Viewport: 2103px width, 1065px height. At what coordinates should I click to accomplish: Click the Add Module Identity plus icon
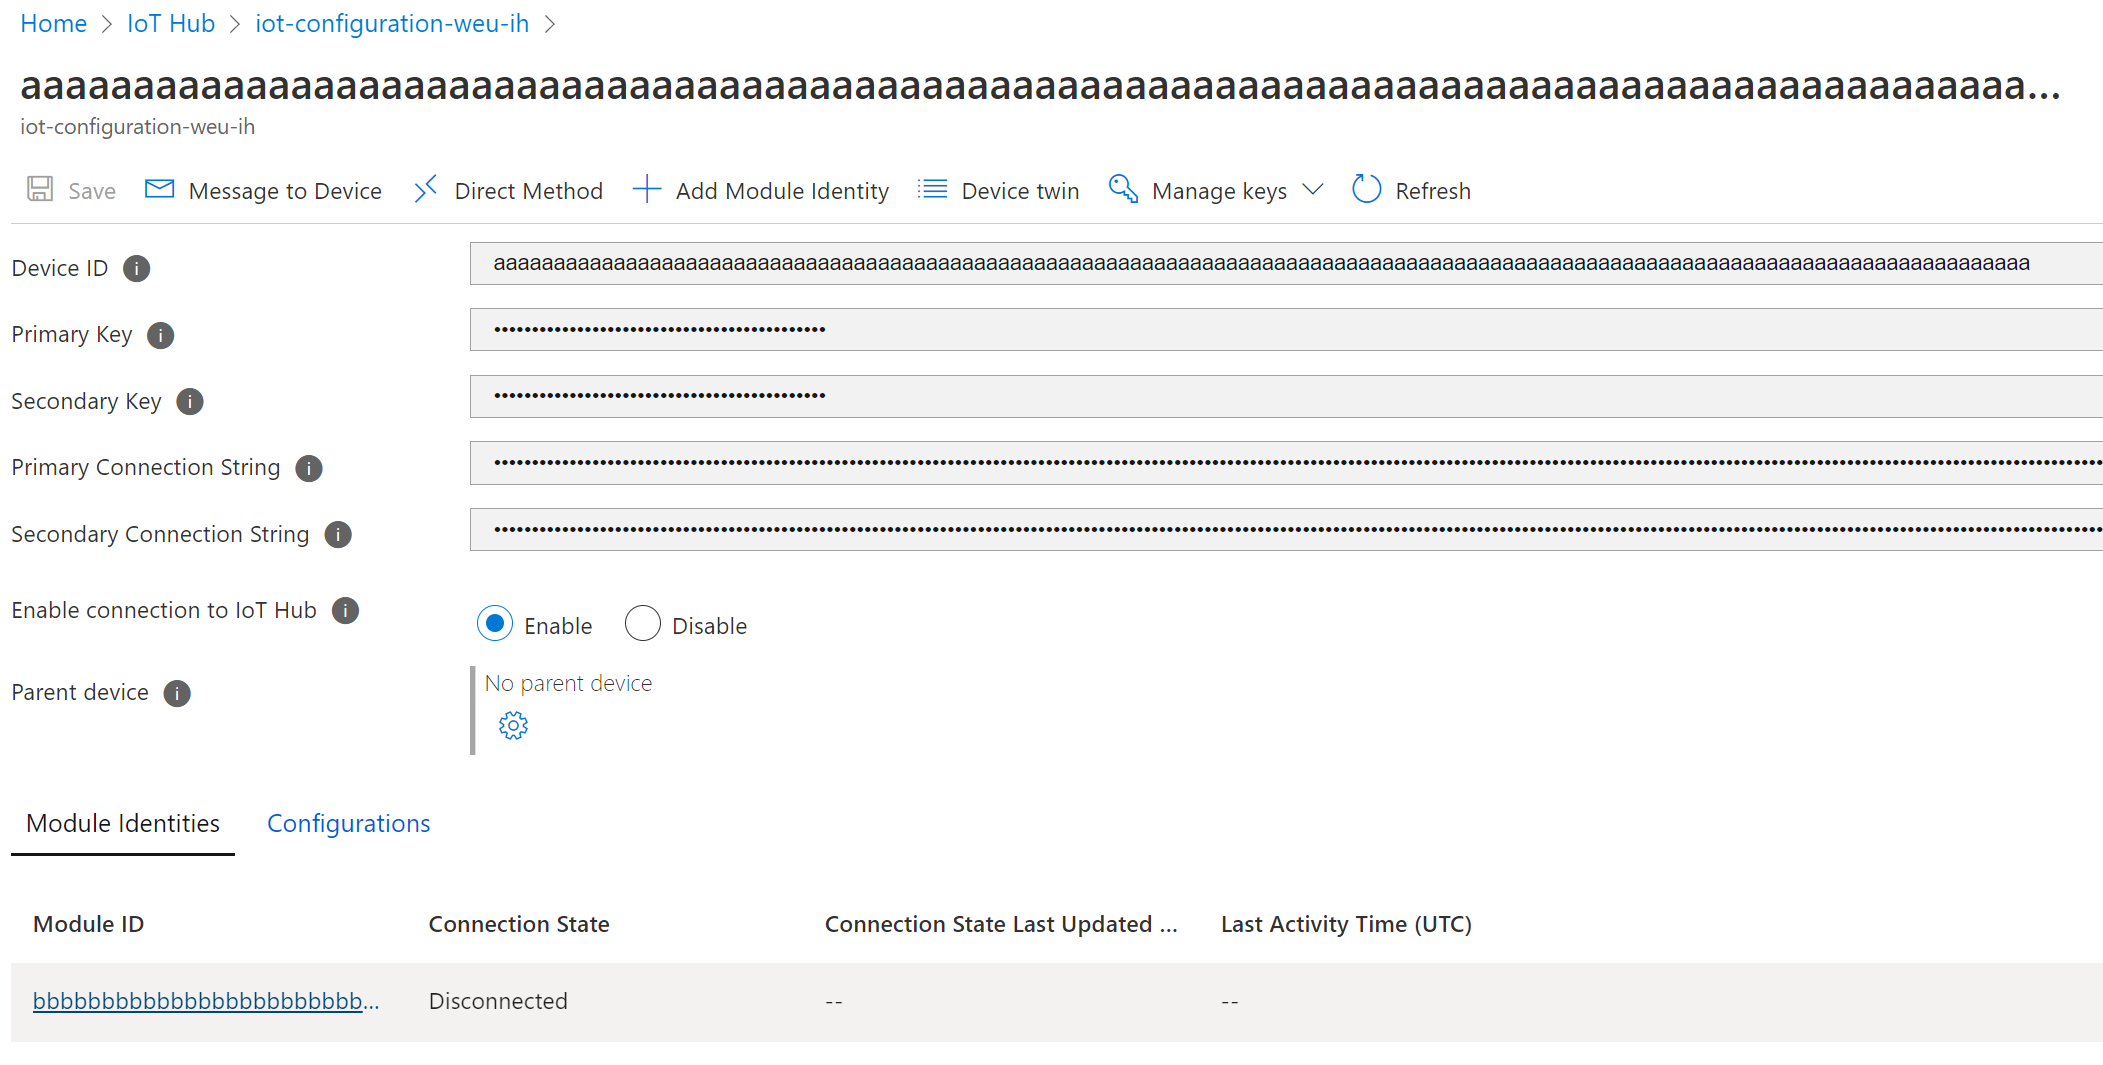(x=647, y=189)
